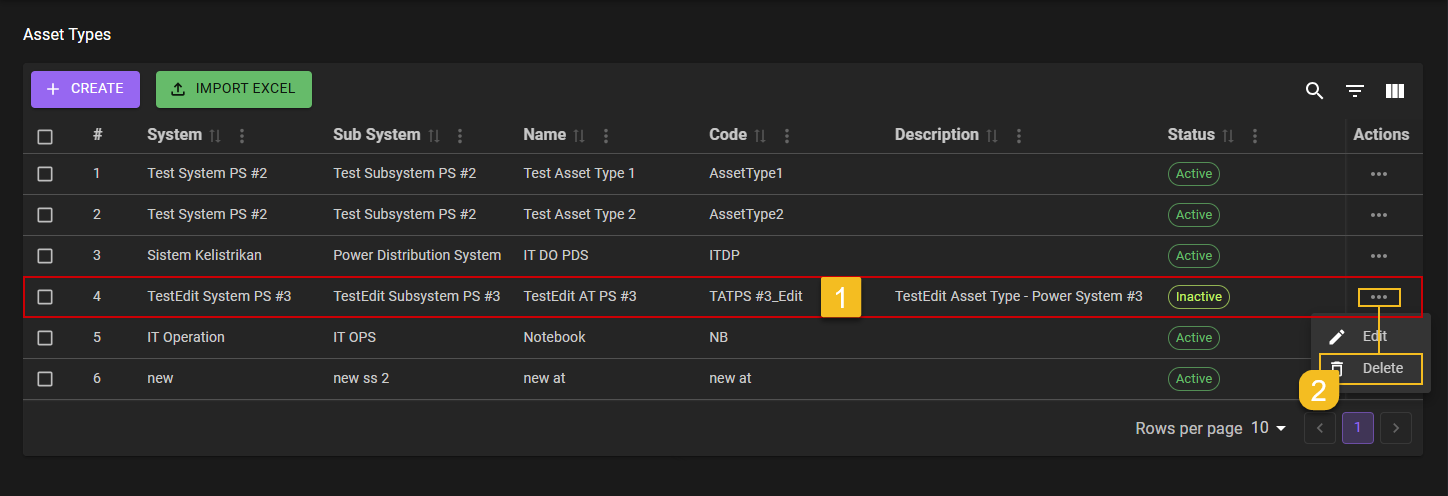Open the filter list icon
1448x496 pixels.
pyautogui.click(x=1355, y=91)
